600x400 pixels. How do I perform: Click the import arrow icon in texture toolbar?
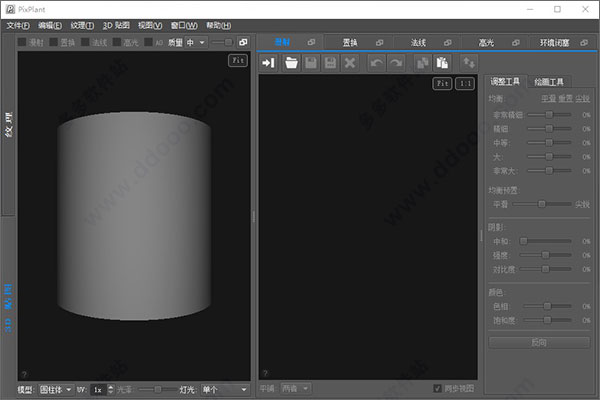[x=269, y=62]
